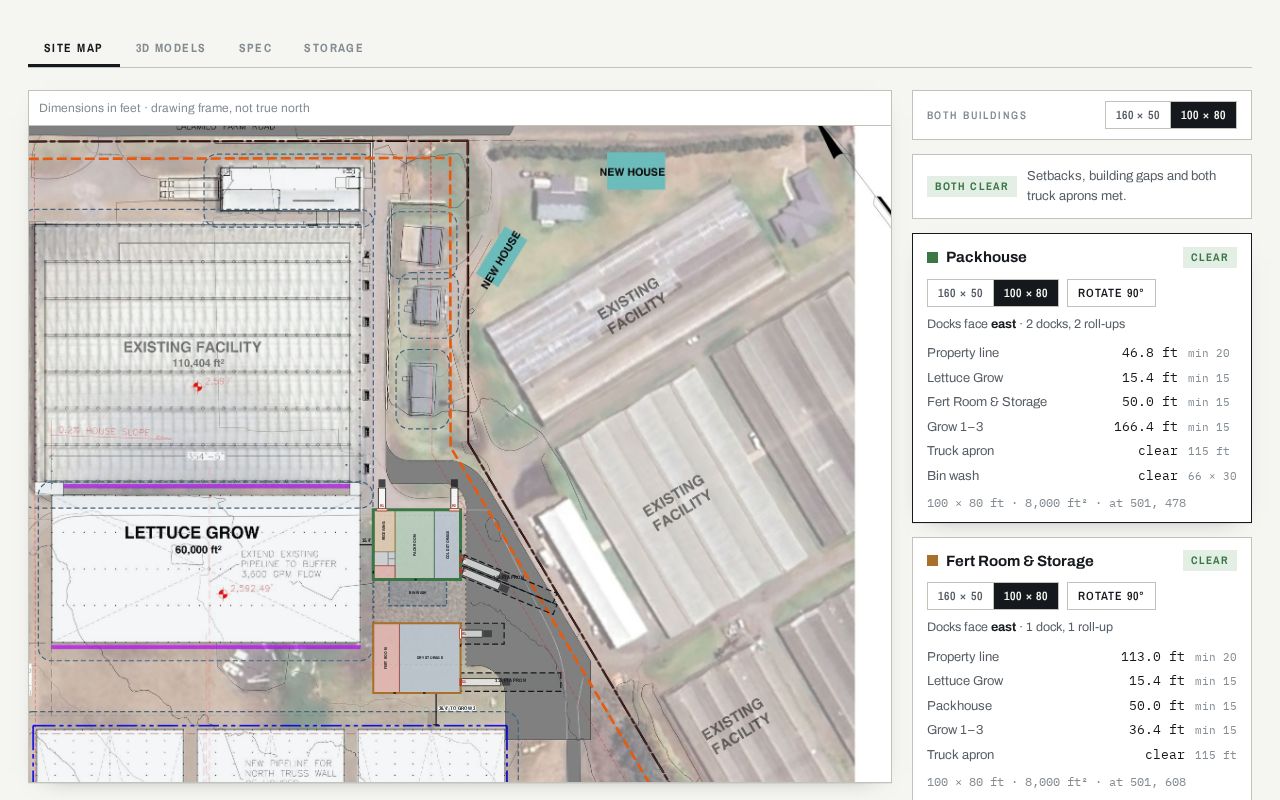The image size is (1280, 800).
Task: Click the BOTH CLEAR status badge
Action: tap(972, 186)
